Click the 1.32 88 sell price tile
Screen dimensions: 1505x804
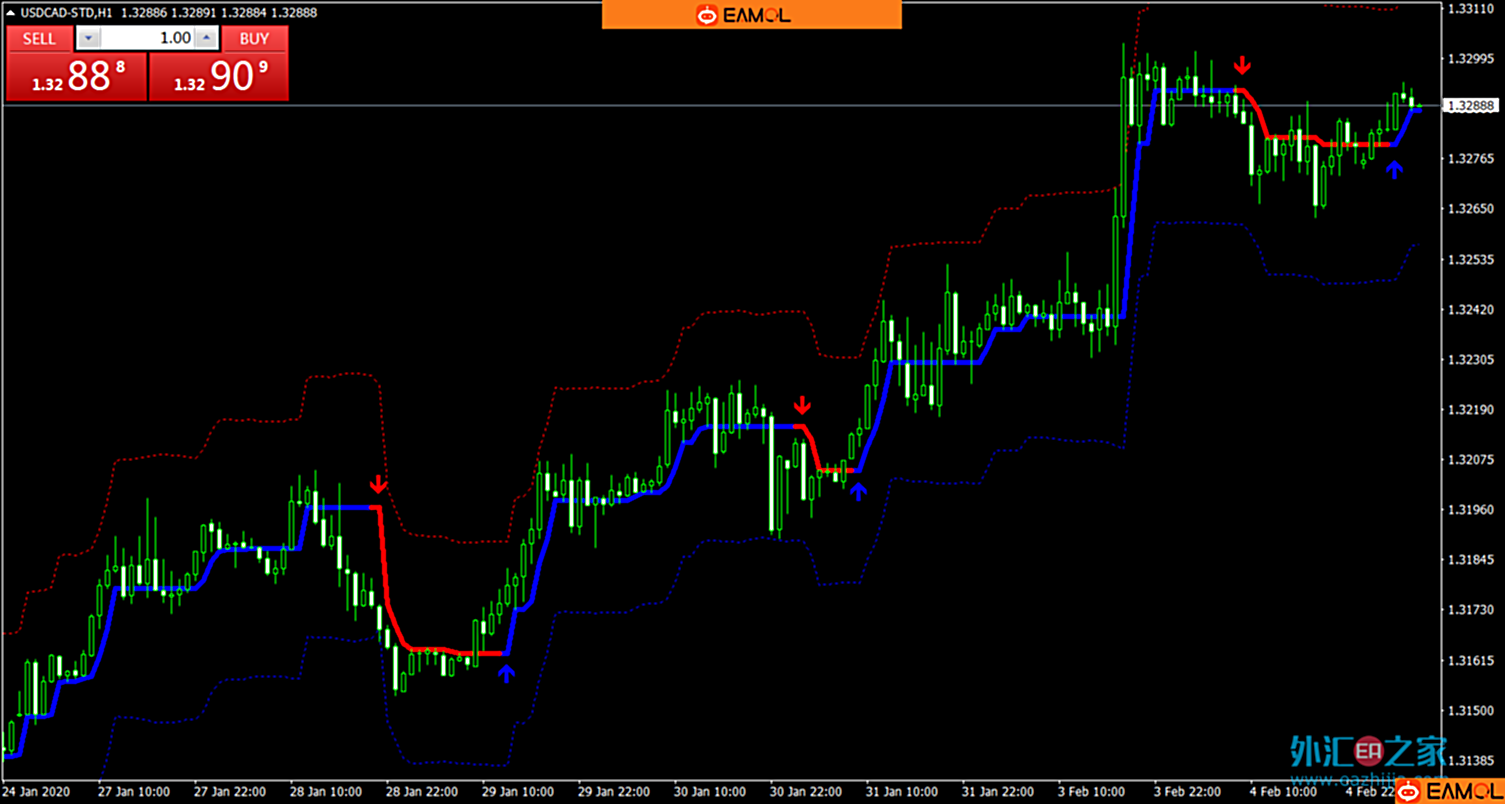point(77,77)
